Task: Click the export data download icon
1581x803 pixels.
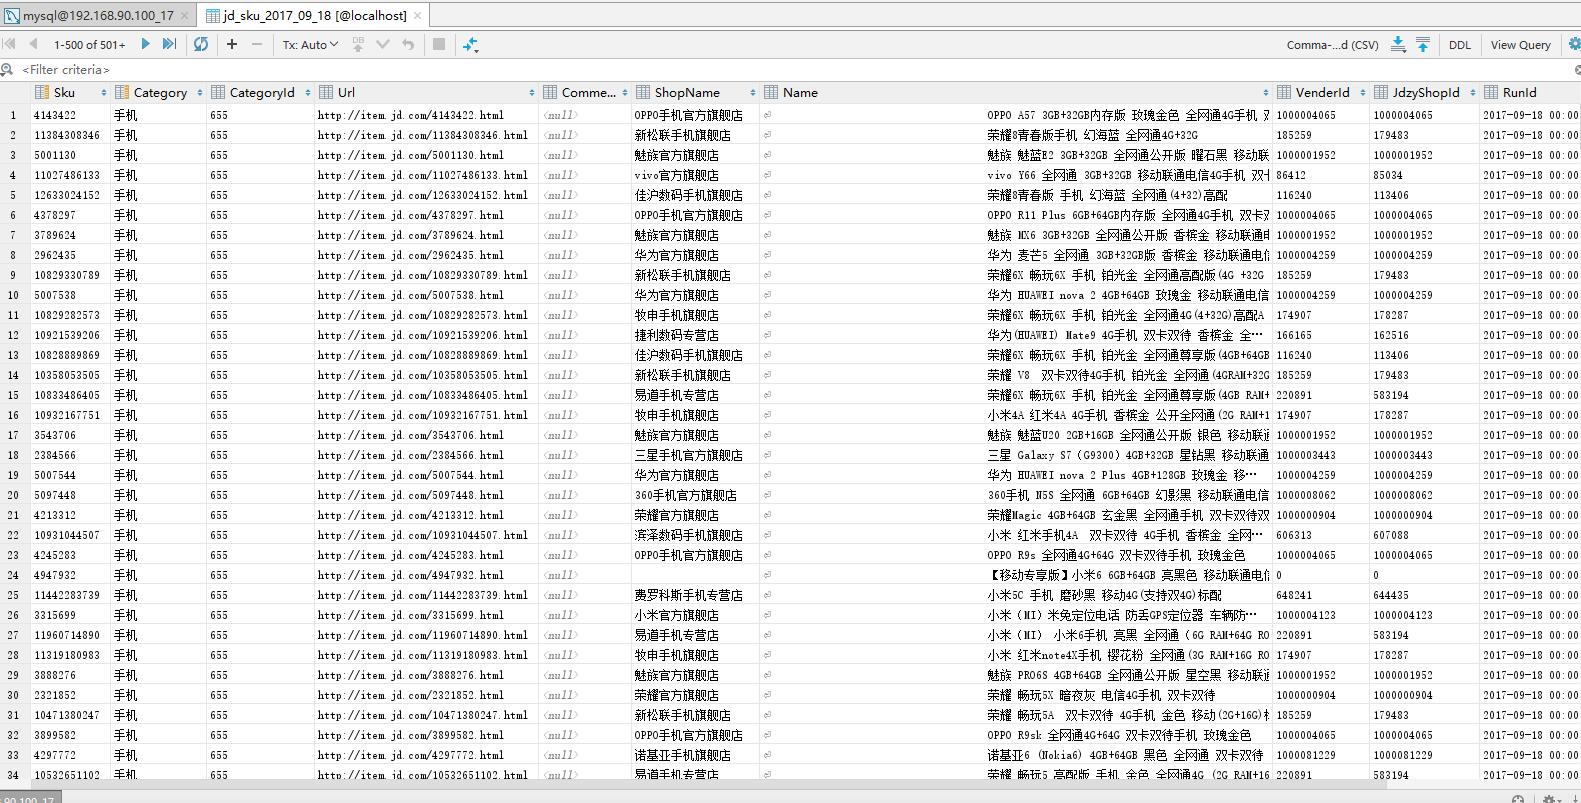Action: [x=1398, y=44]
